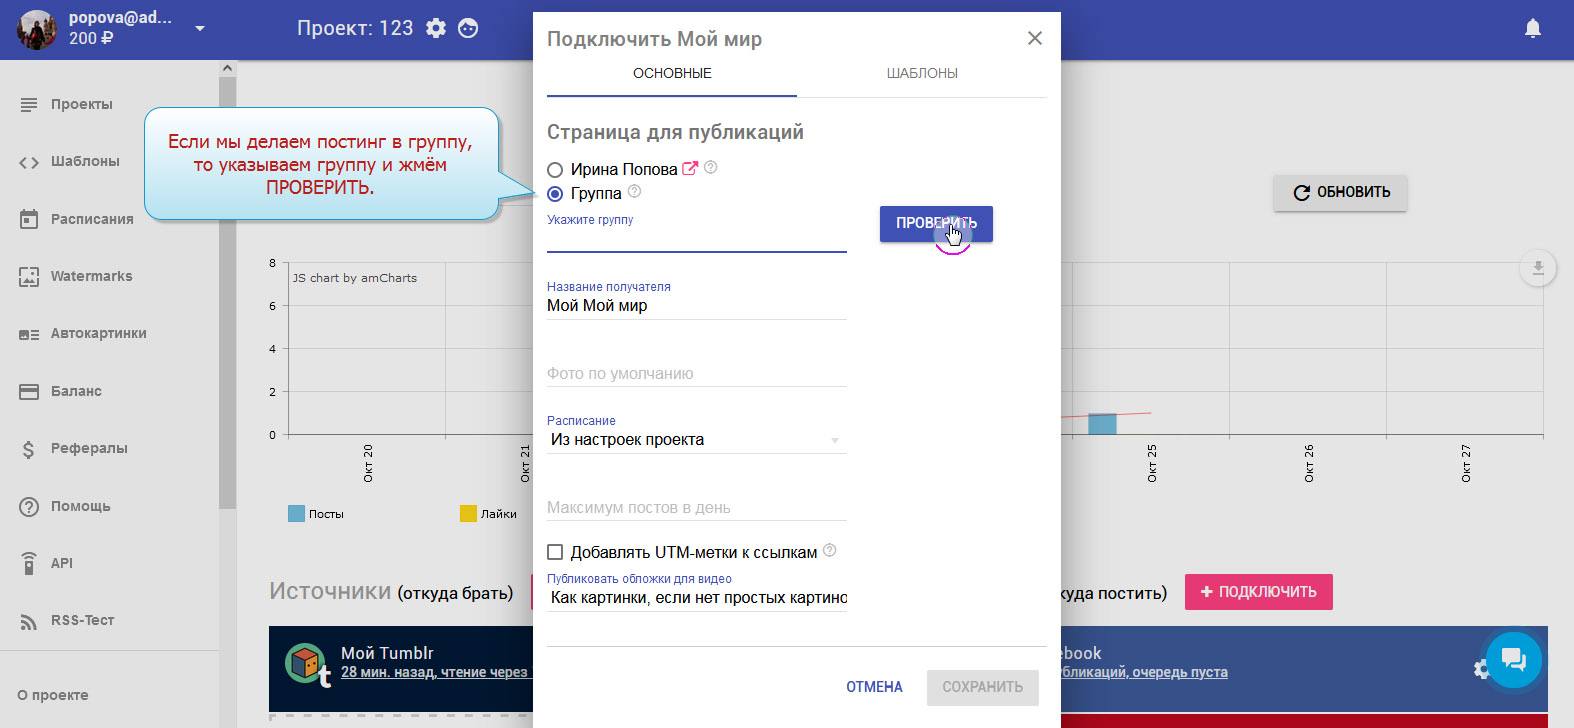Open notifications bell icon
Image resolution: width=1574 pixels, height=728 pixels.
click(1532, 28)
